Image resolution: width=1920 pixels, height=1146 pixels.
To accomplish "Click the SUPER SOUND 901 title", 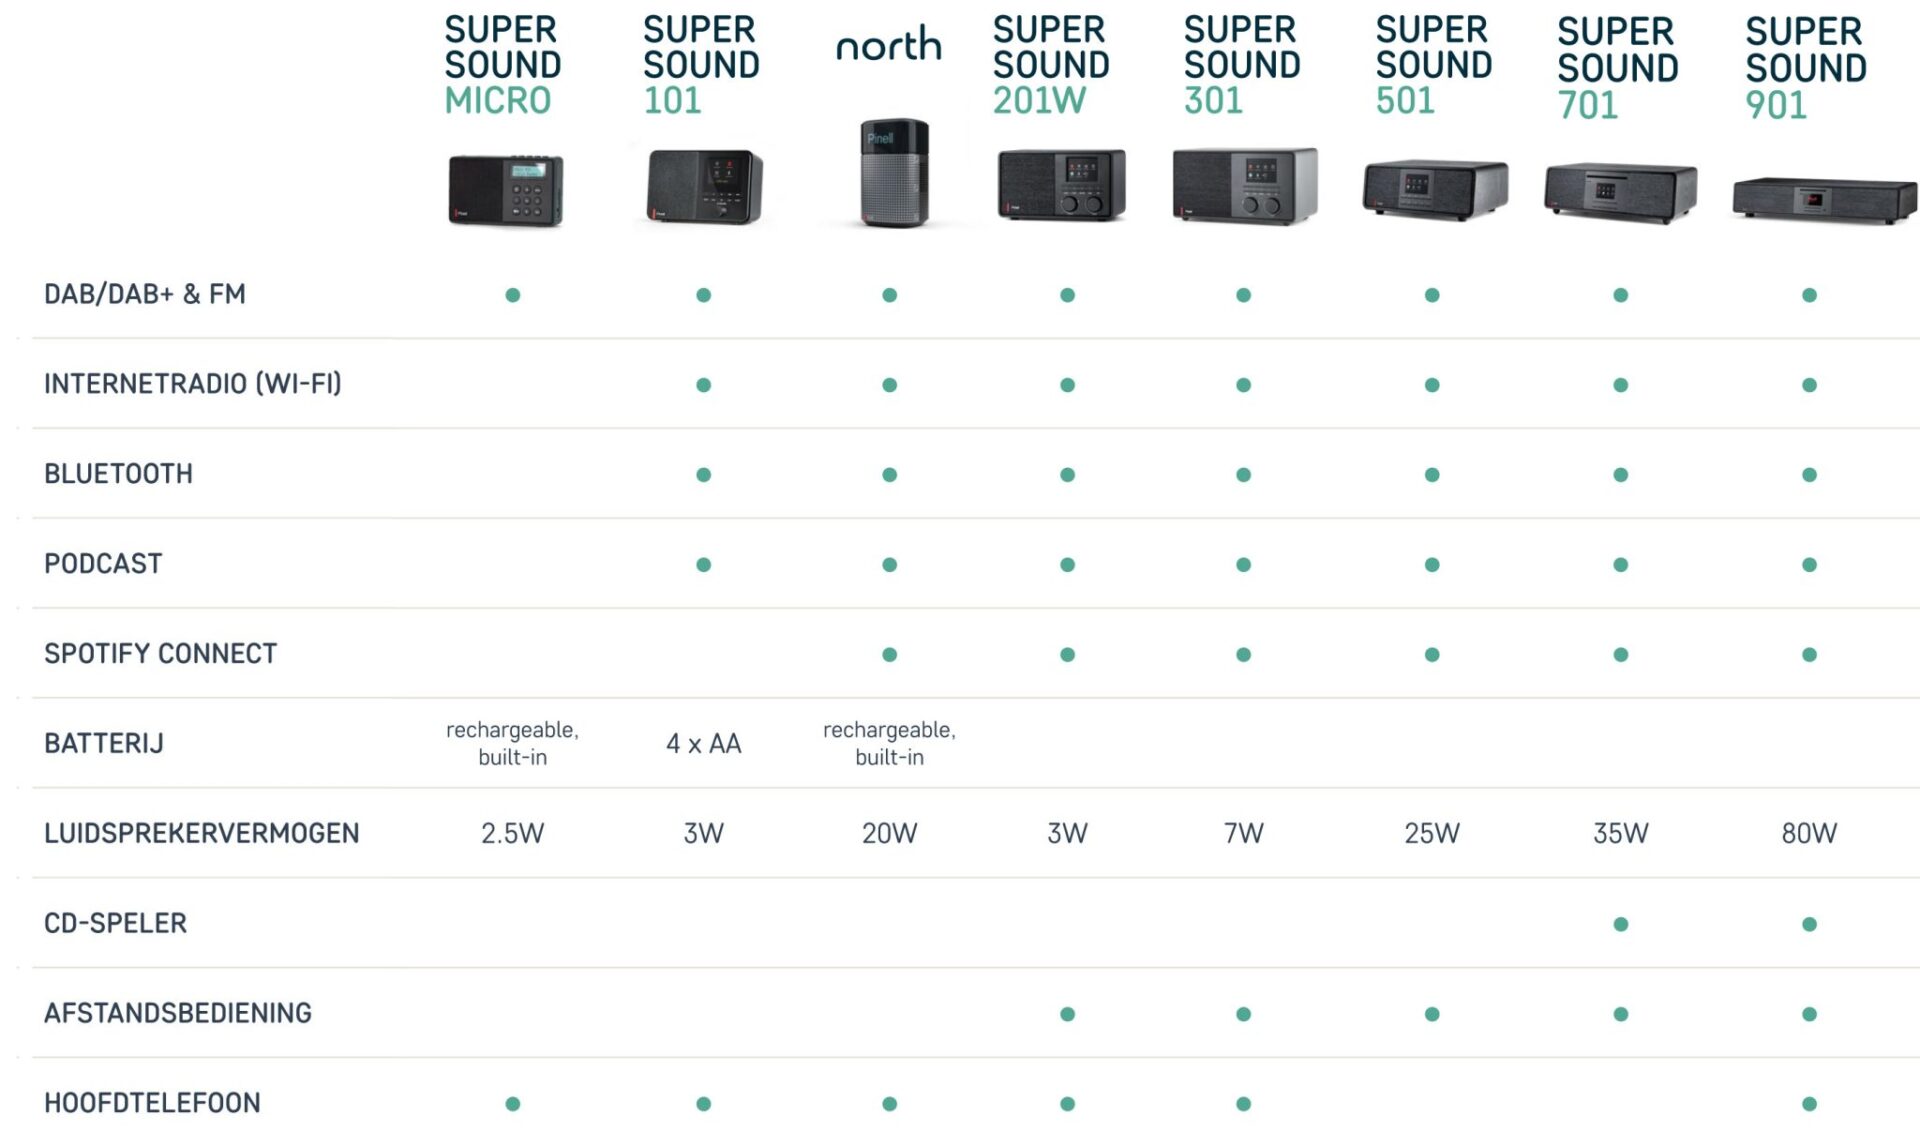I will pos(1805,68).
